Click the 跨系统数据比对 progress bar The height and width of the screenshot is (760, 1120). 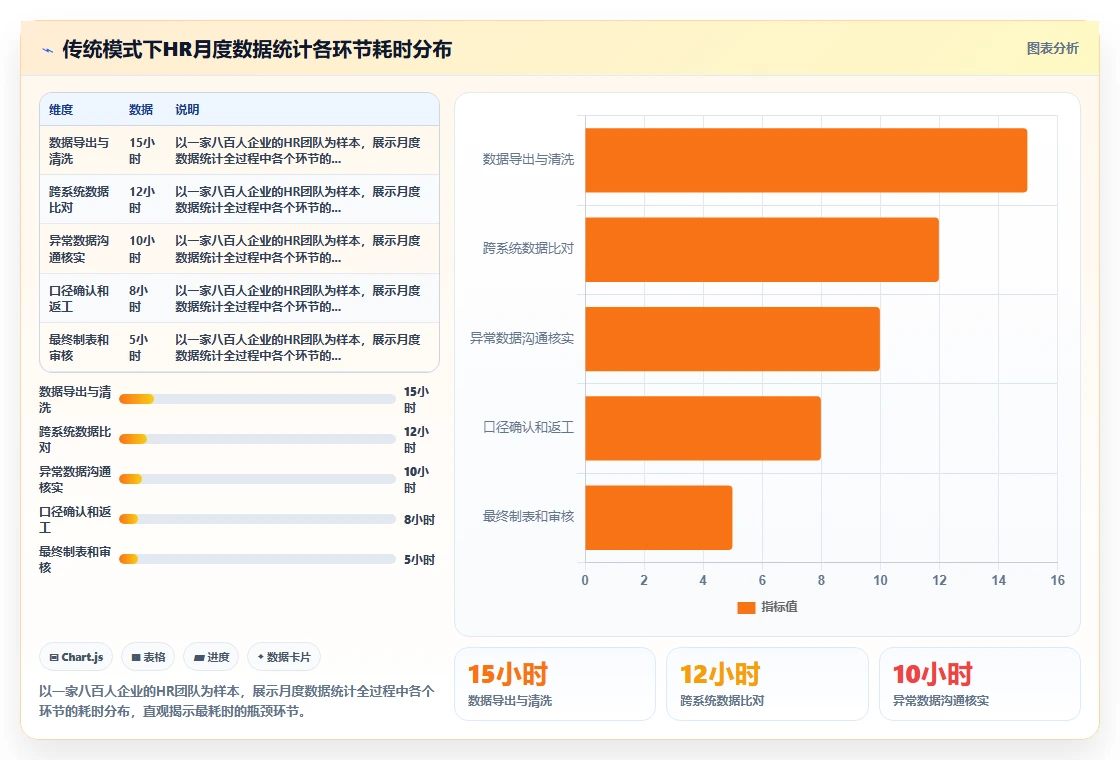257,439
